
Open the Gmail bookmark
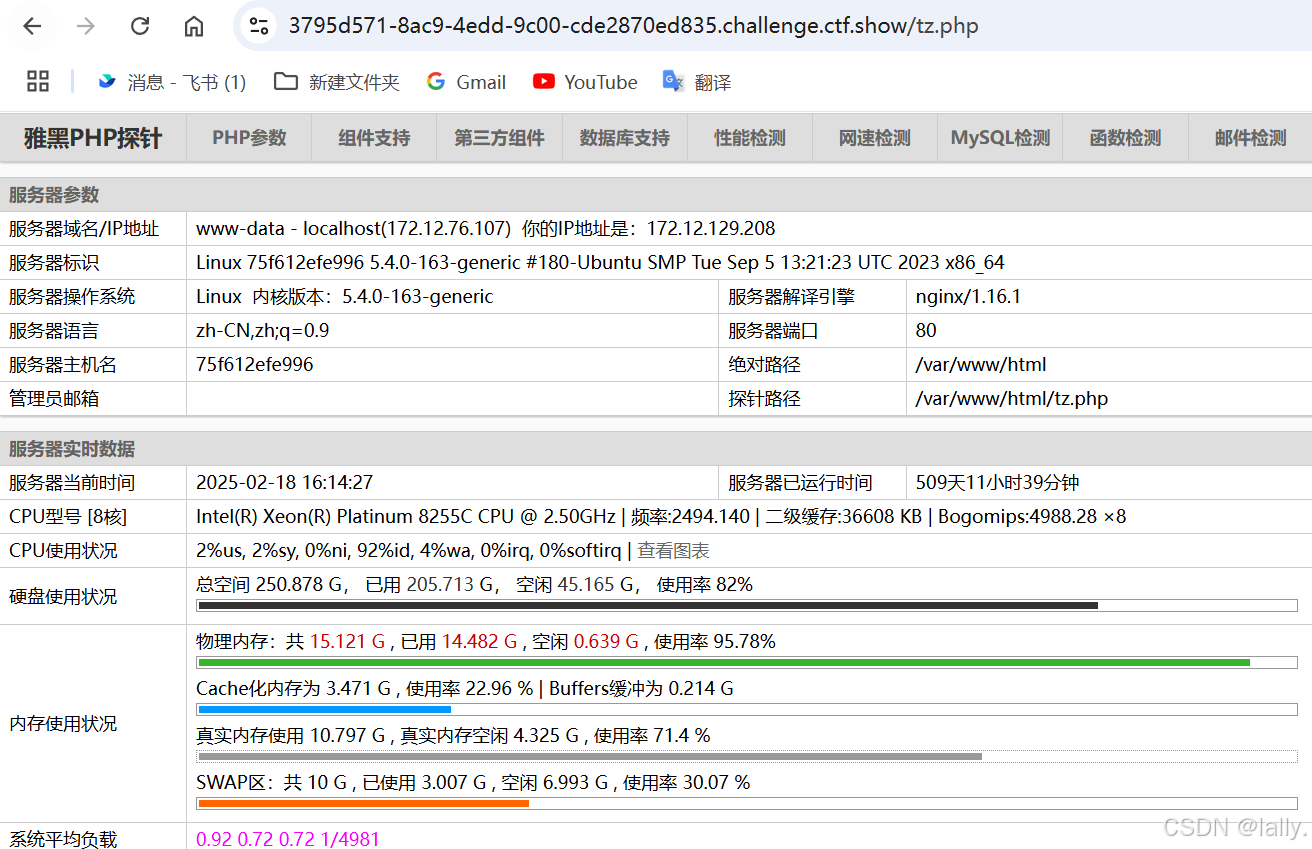click(466, 82)
